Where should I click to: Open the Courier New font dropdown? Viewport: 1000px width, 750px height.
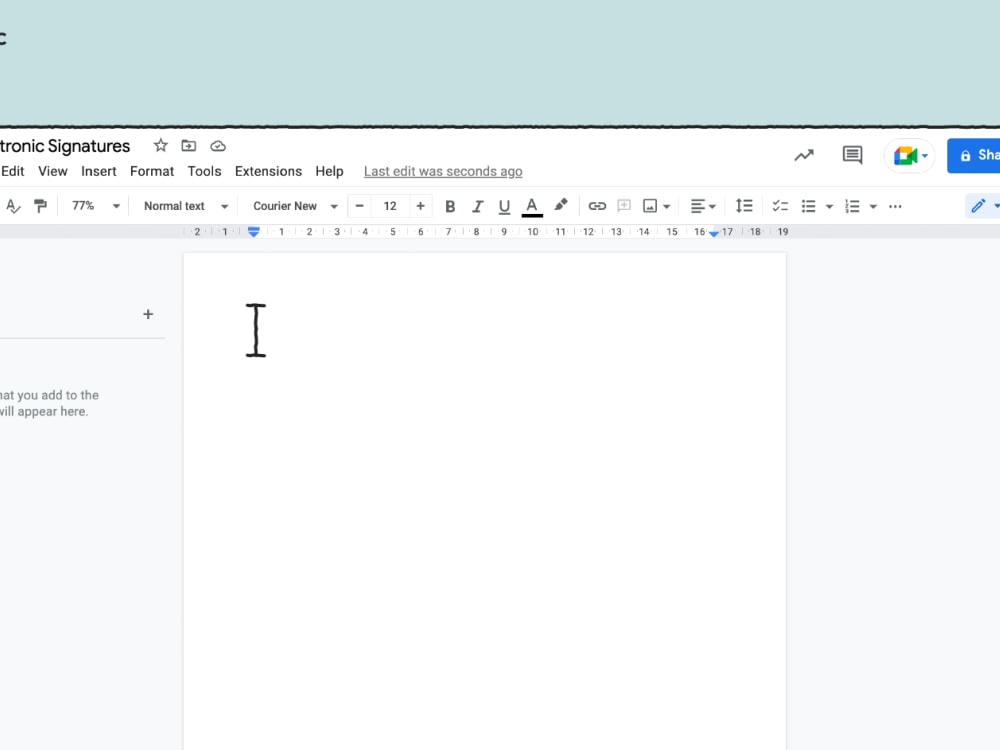(x=295, y=206)
